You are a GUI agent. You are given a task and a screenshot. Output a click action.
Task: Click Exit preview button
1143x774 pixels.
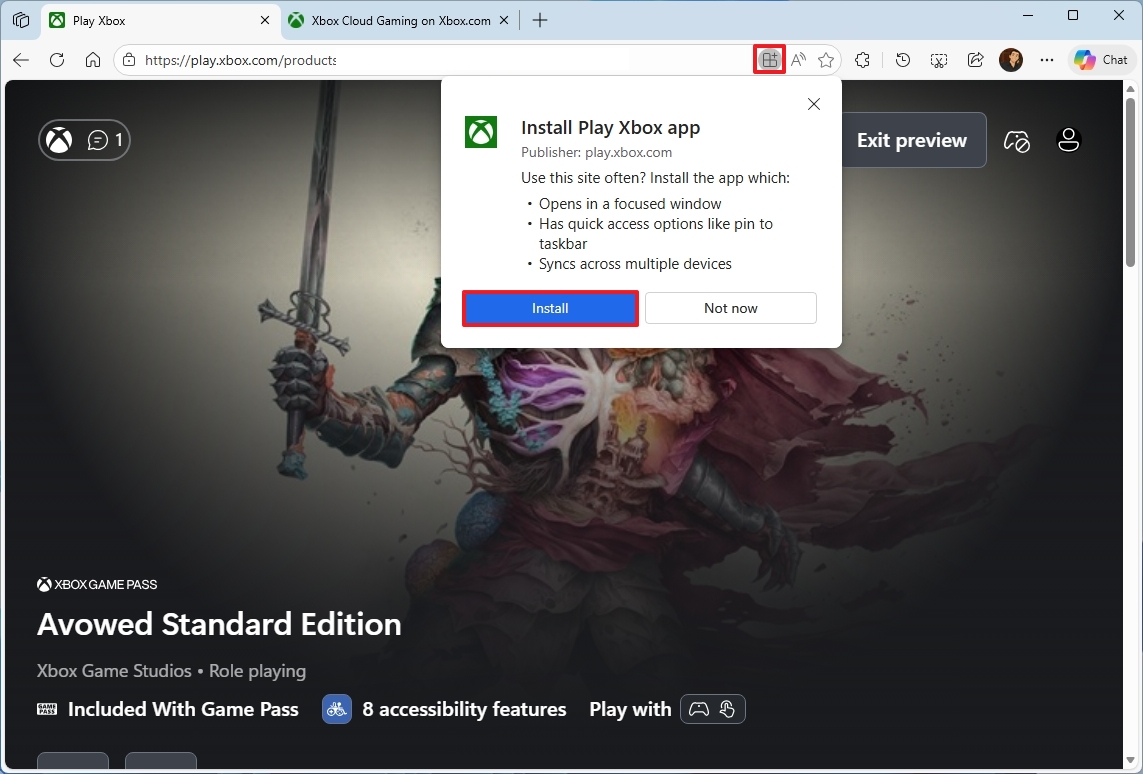(913, 140)
